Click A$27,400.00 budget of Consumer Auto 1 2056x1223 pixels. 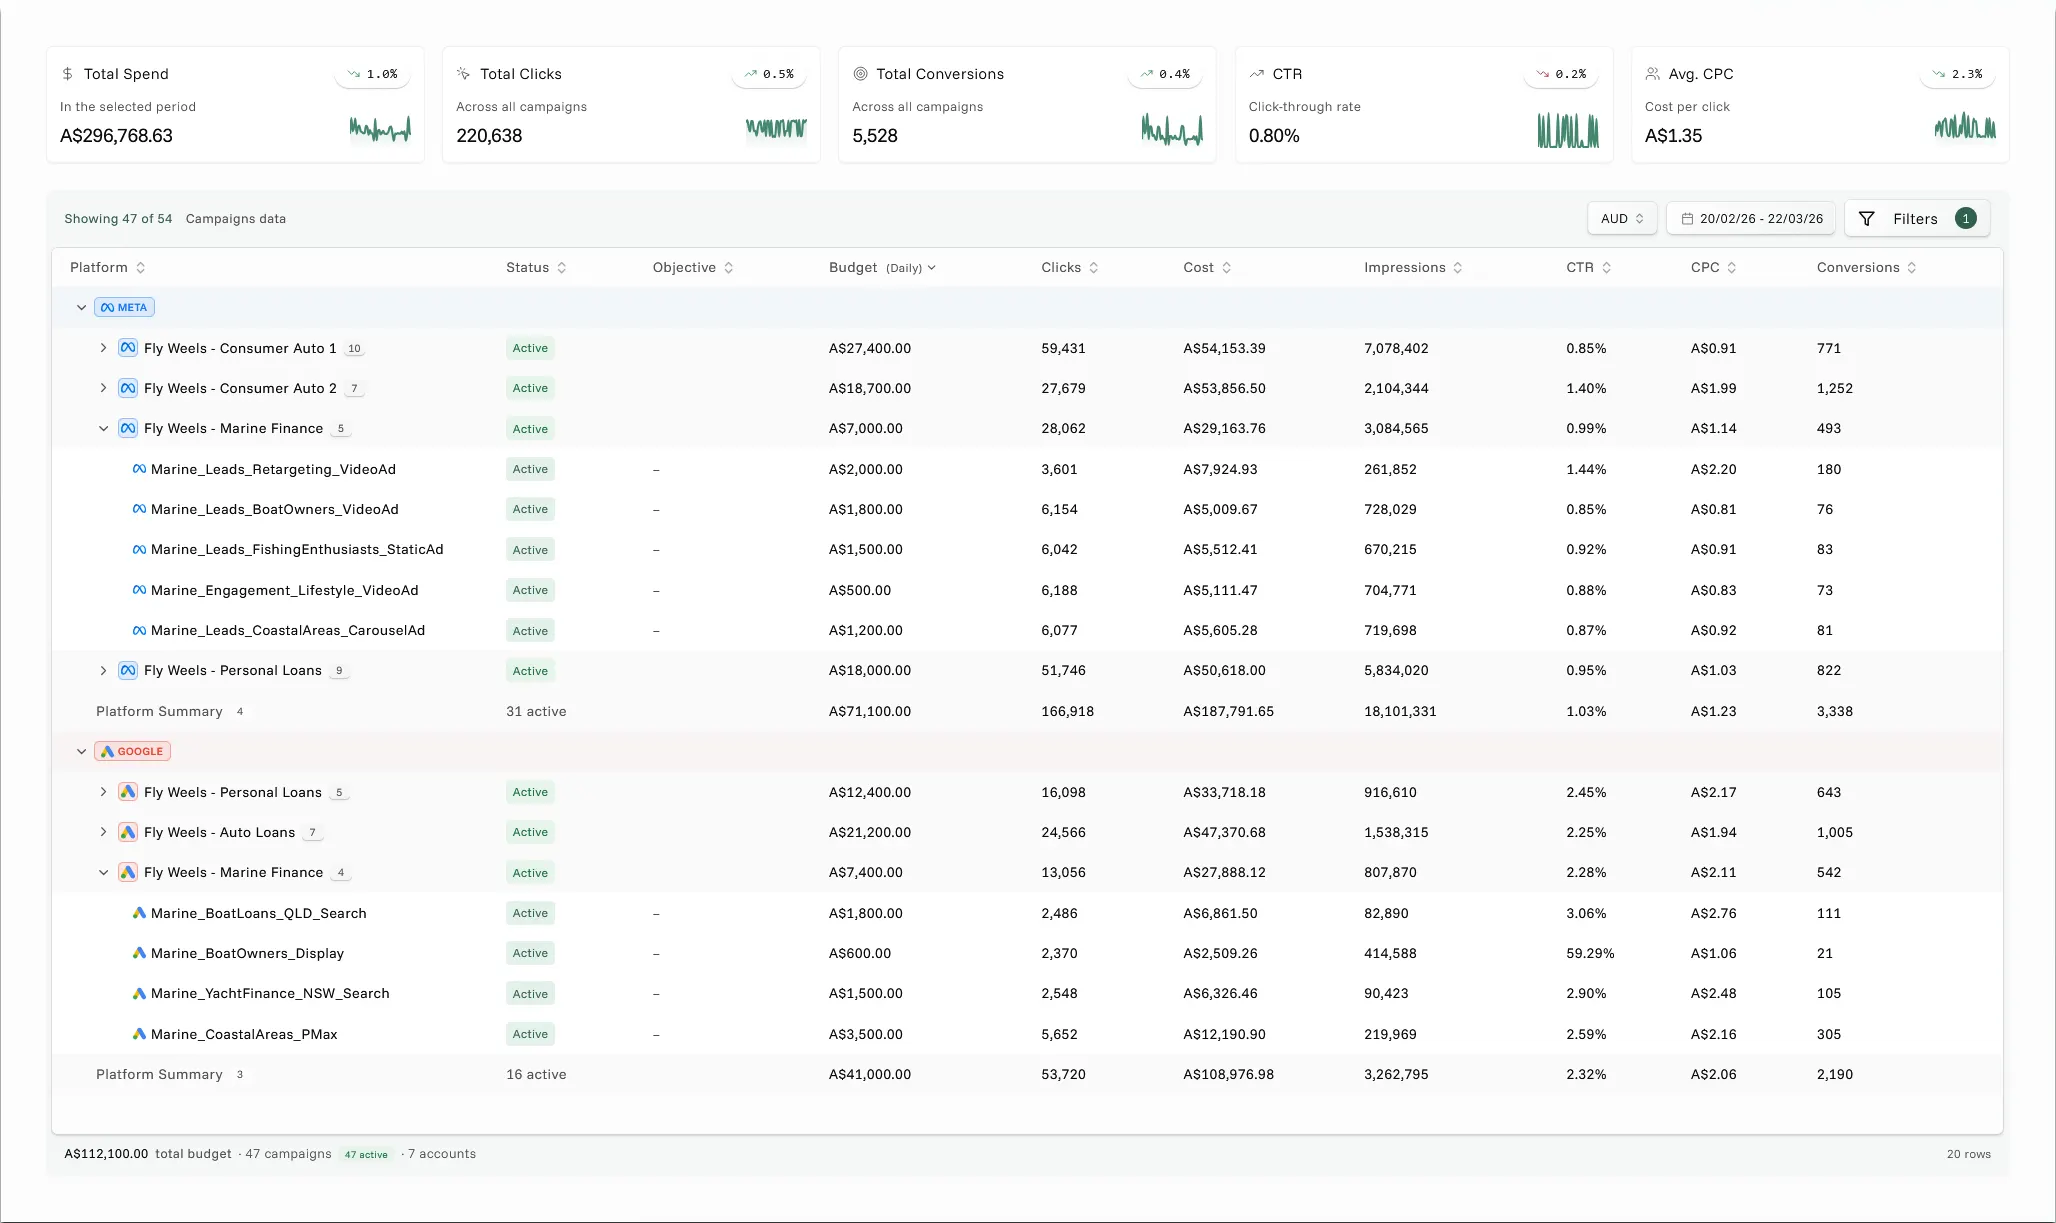pyautogui.click(x=870, y=348)
